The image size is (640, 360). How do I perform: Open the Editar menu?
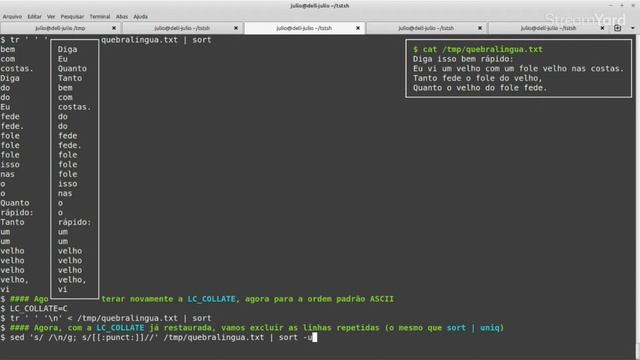34,17
